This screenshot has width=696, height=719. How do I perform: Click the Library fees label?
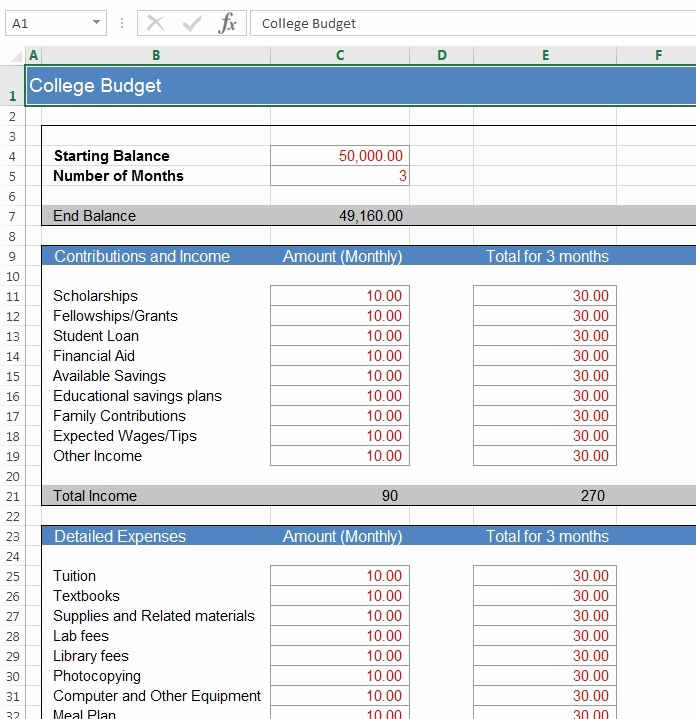point(91,656)
